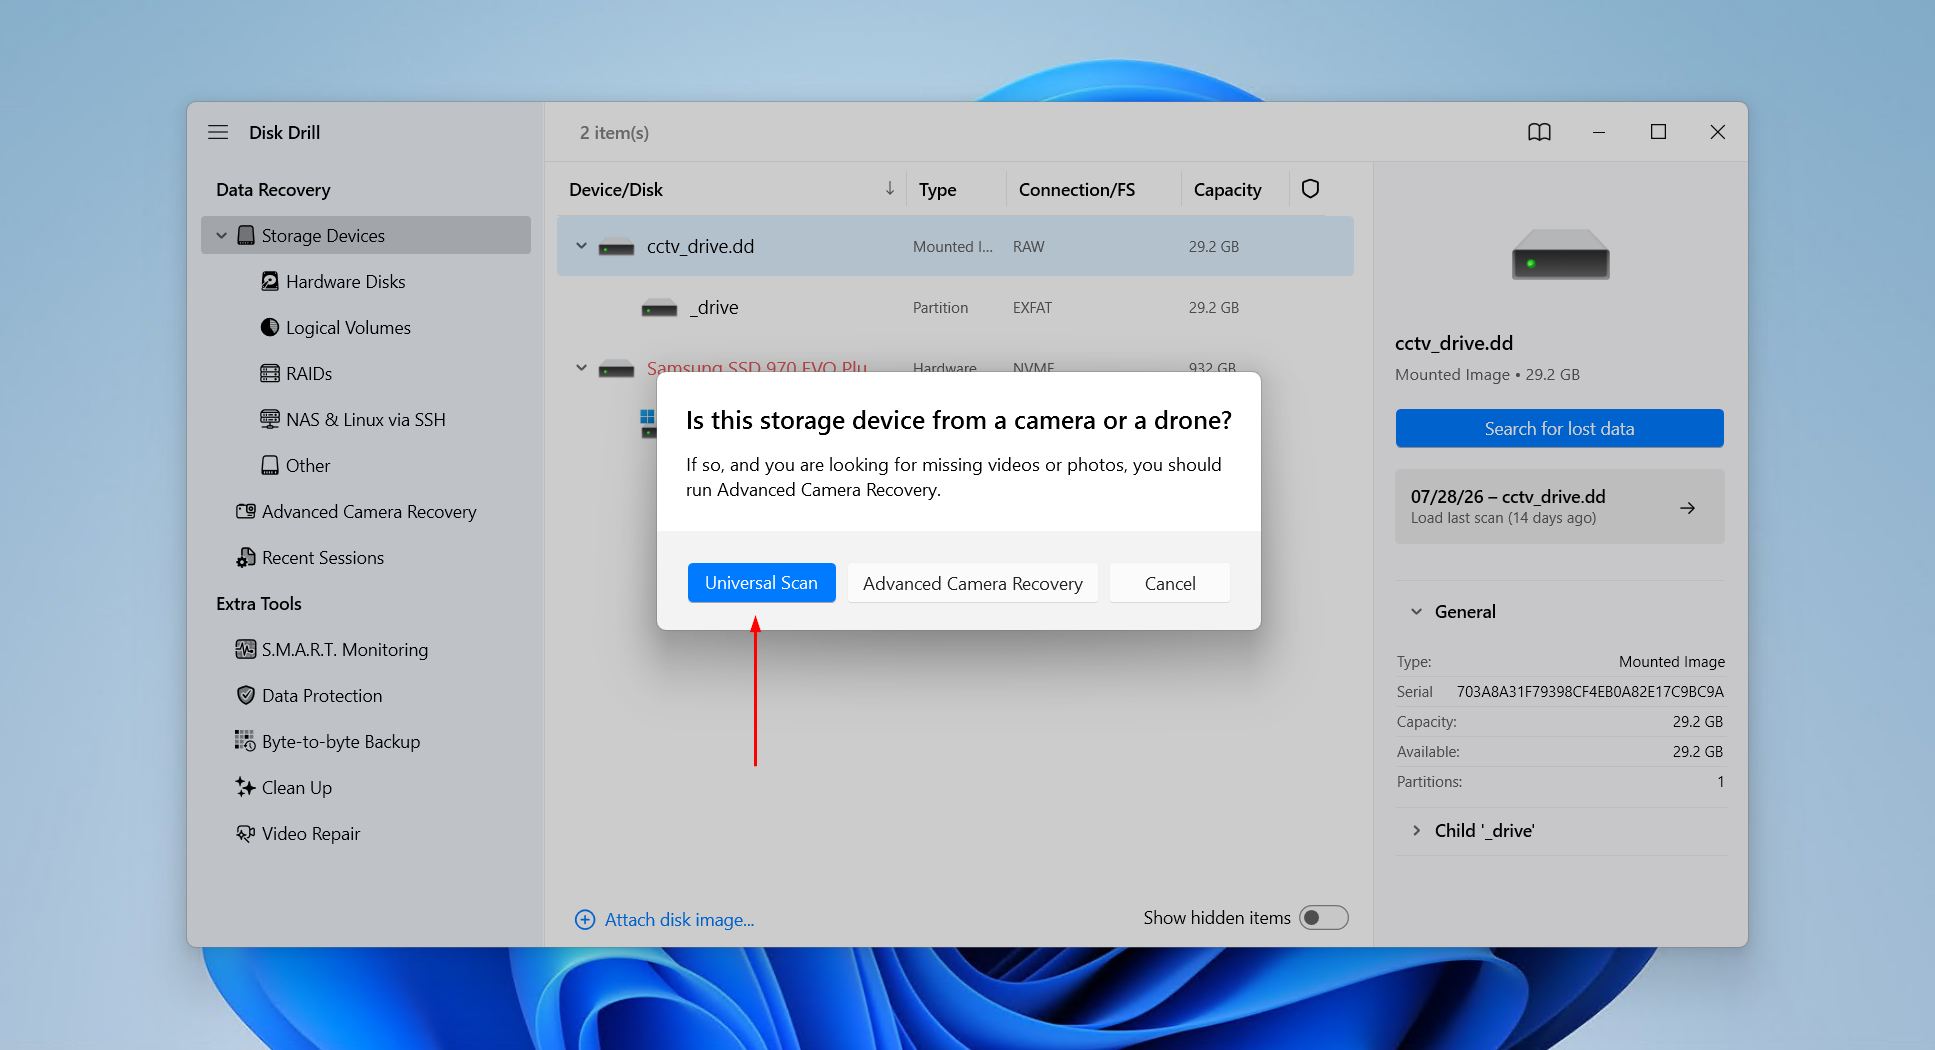Go to S.M.A.R.T. Monitoring
The width and height of the screenshot is (1935, 1050).
point(344,649)
